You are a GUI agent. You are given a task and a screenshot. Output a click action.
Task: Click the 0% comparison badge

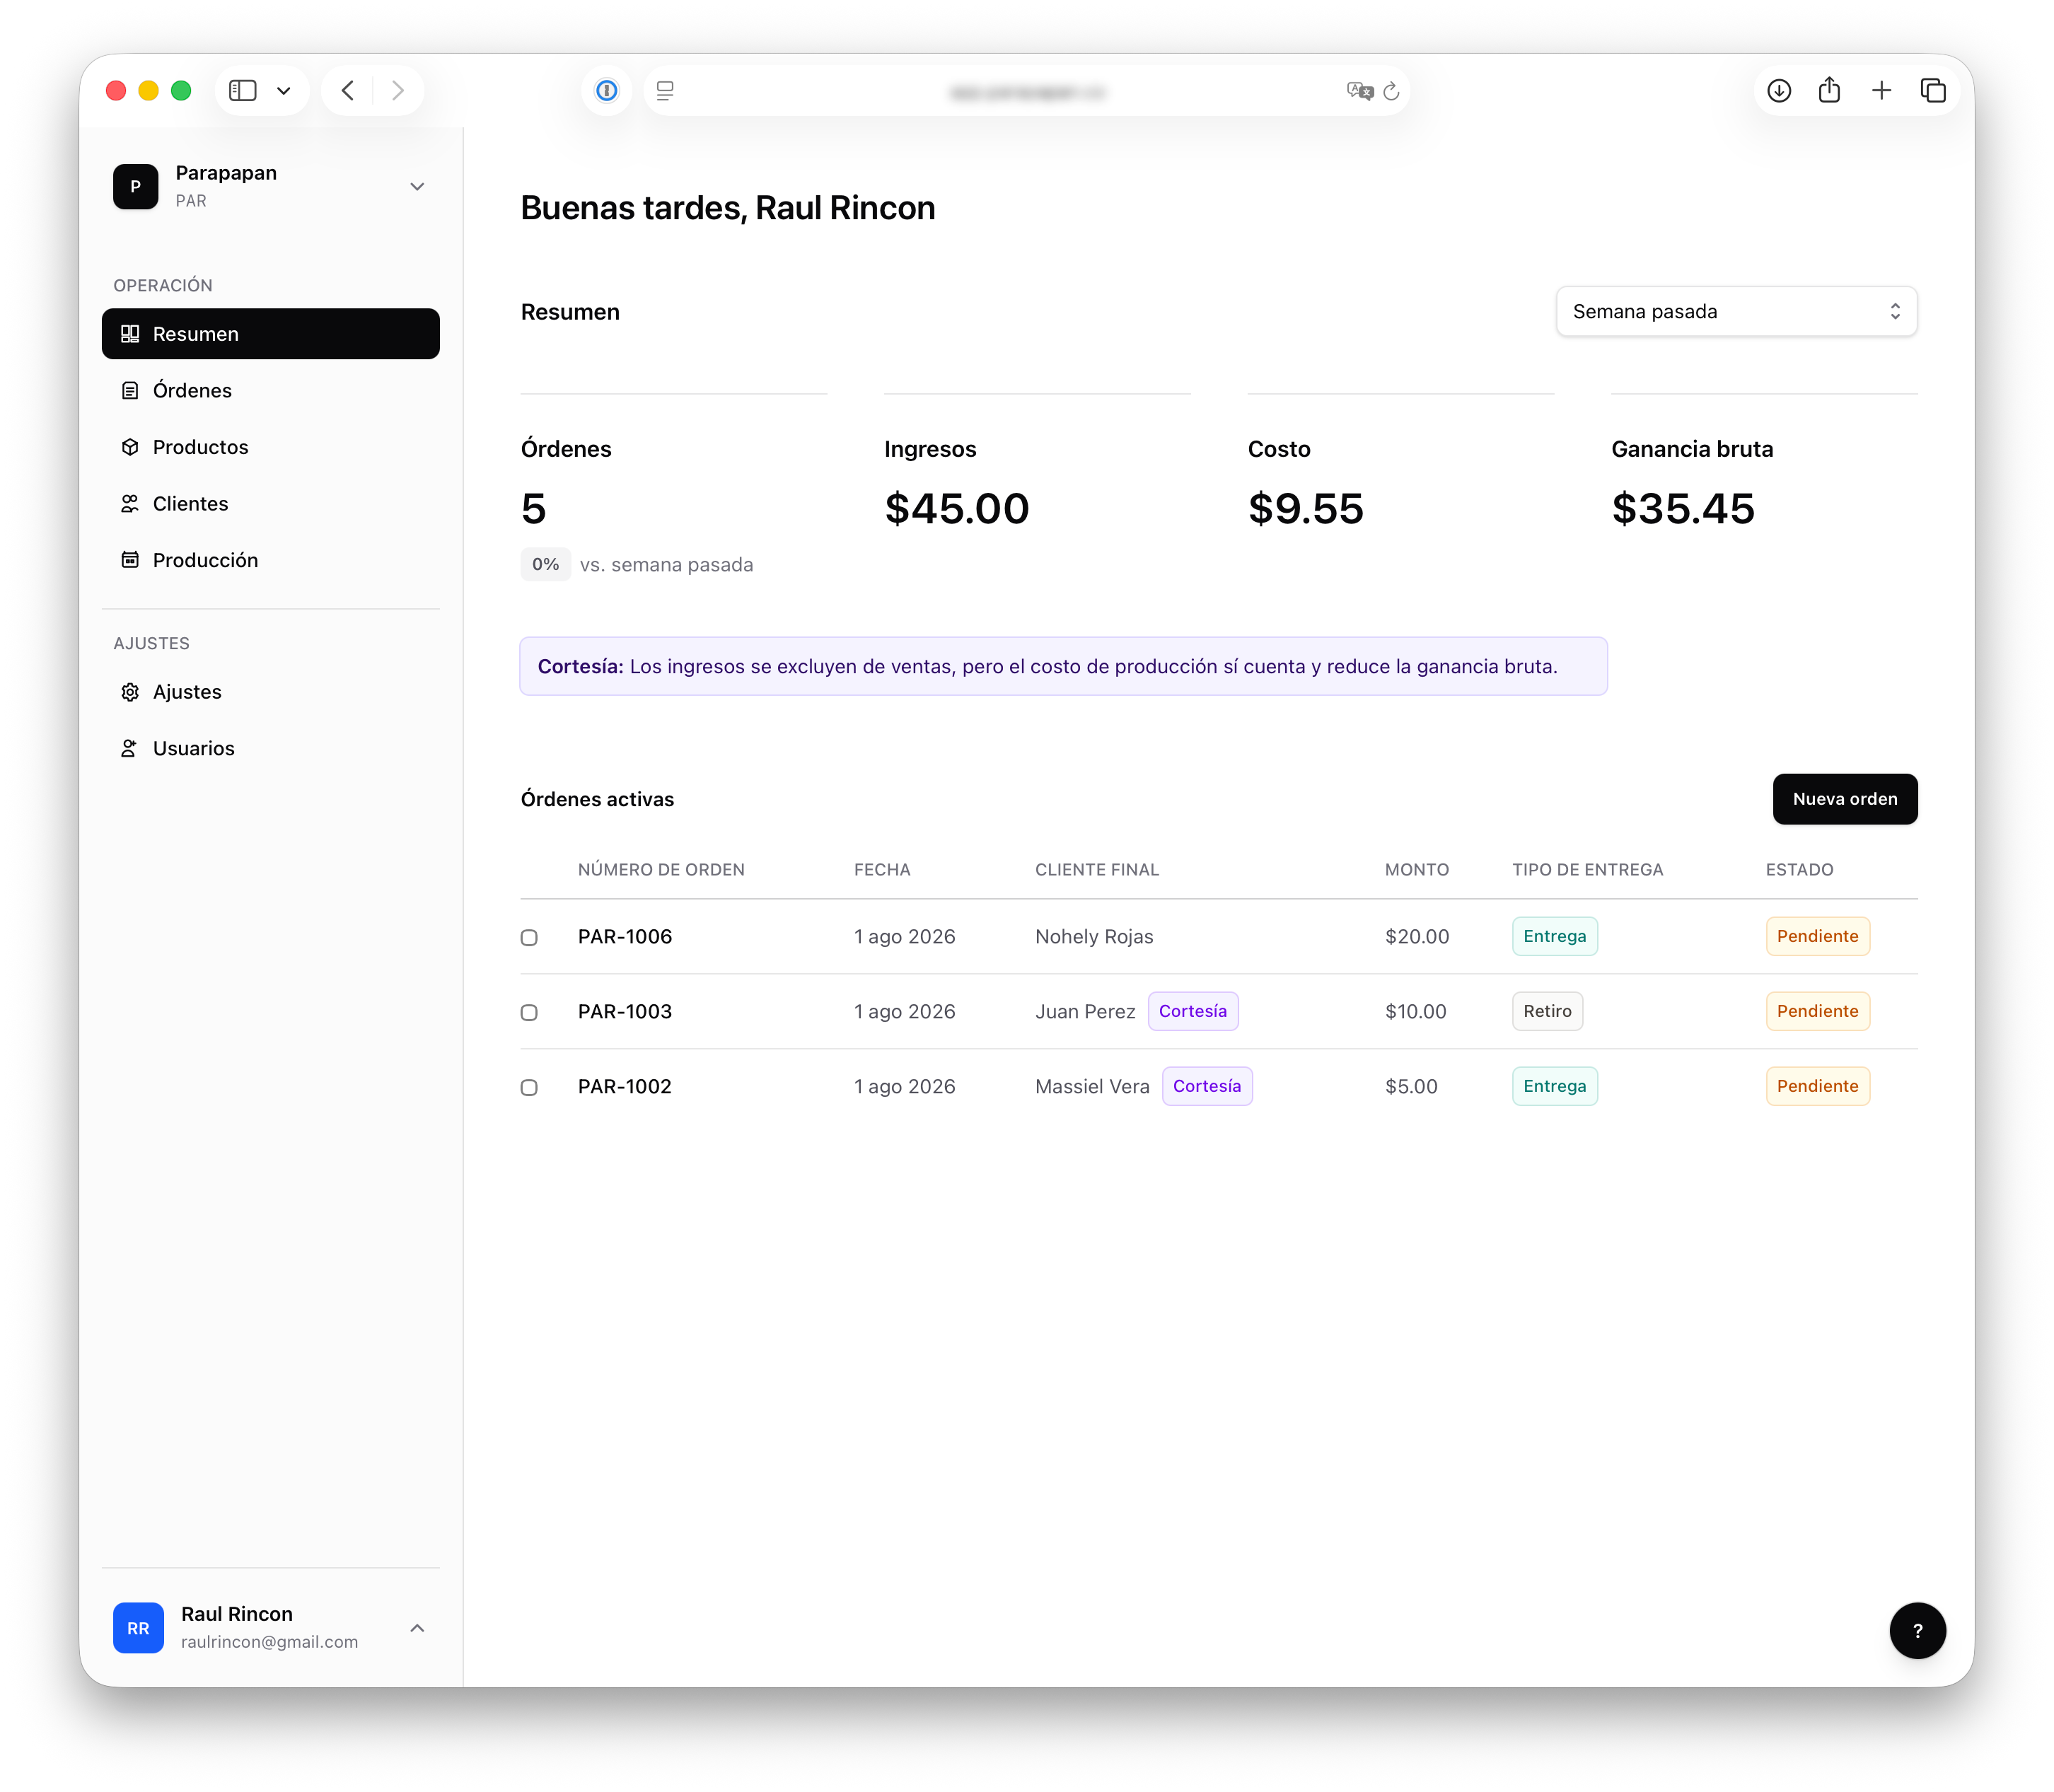(545, 565)
